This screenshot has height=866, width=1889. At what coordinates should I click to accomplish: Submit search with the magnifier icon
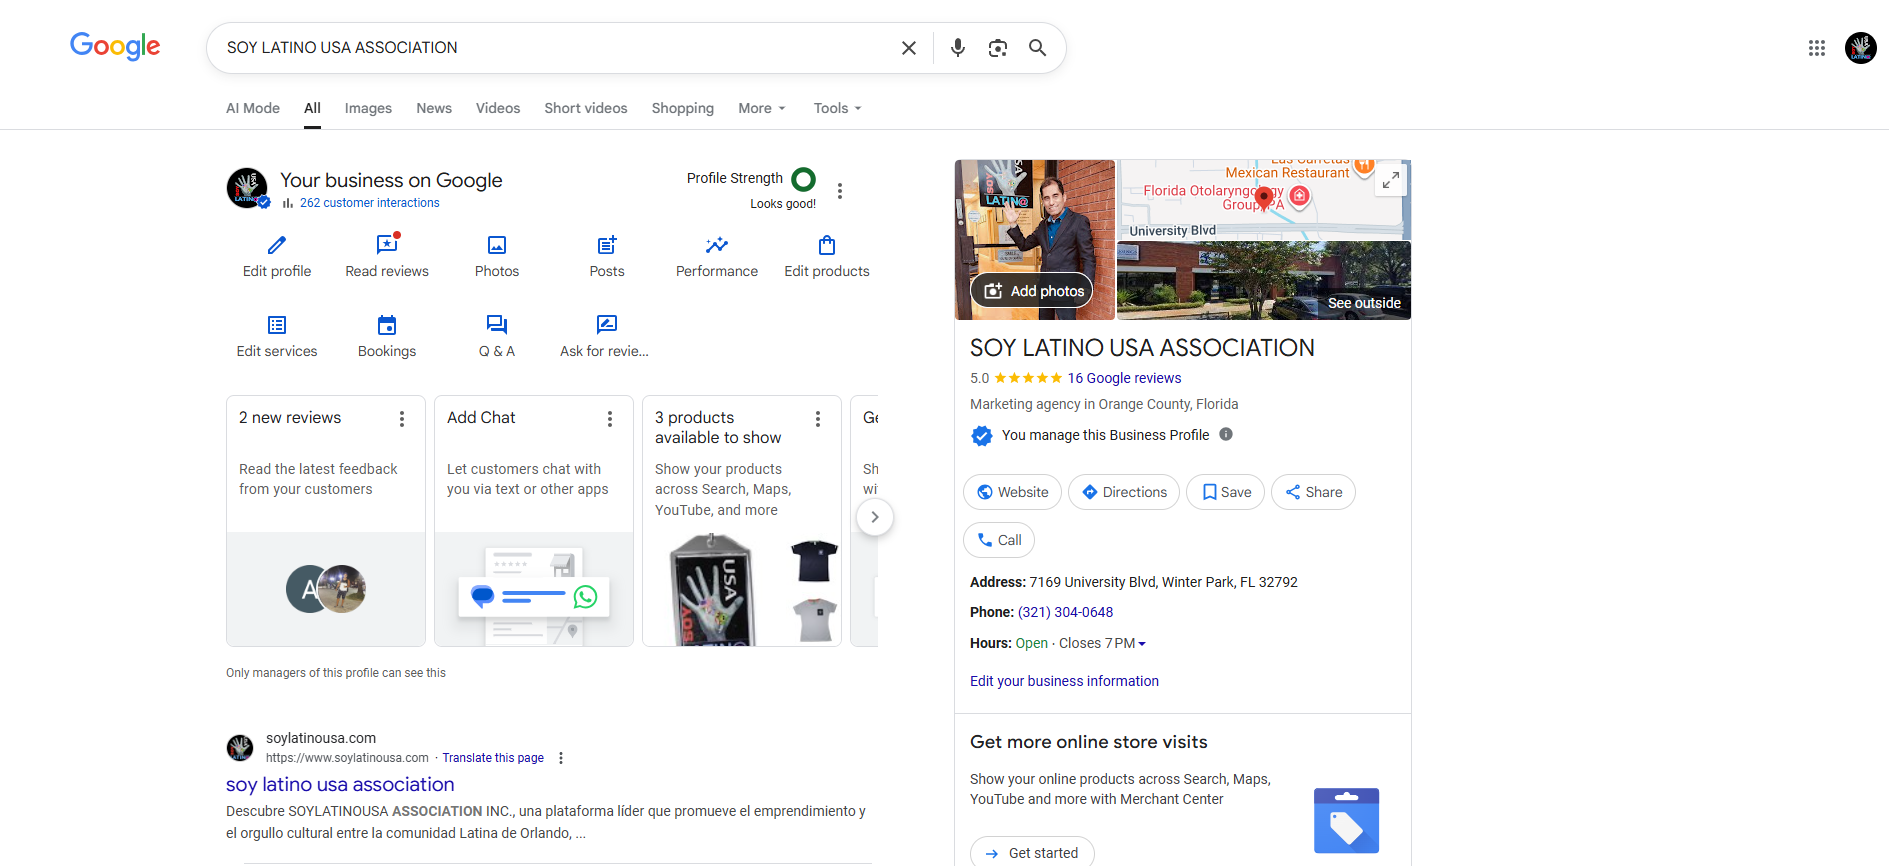tap(1038, 48)
